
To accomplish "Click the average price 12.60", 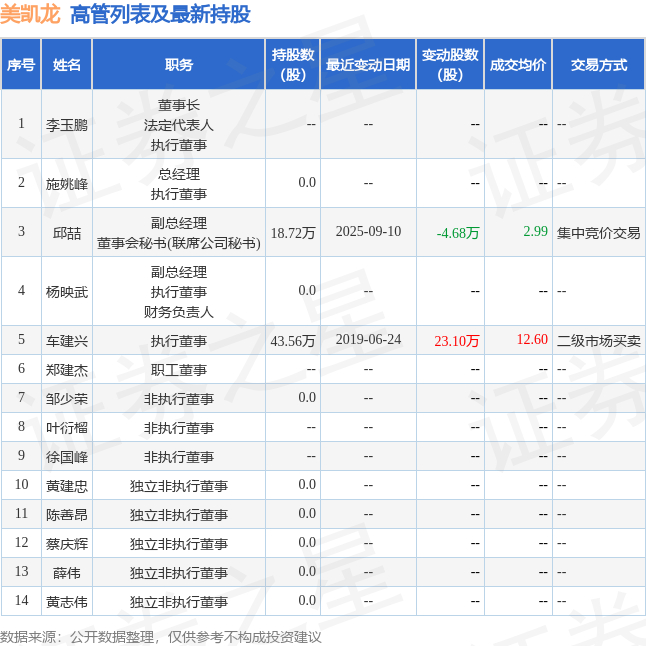I will [x=532, y=339].
